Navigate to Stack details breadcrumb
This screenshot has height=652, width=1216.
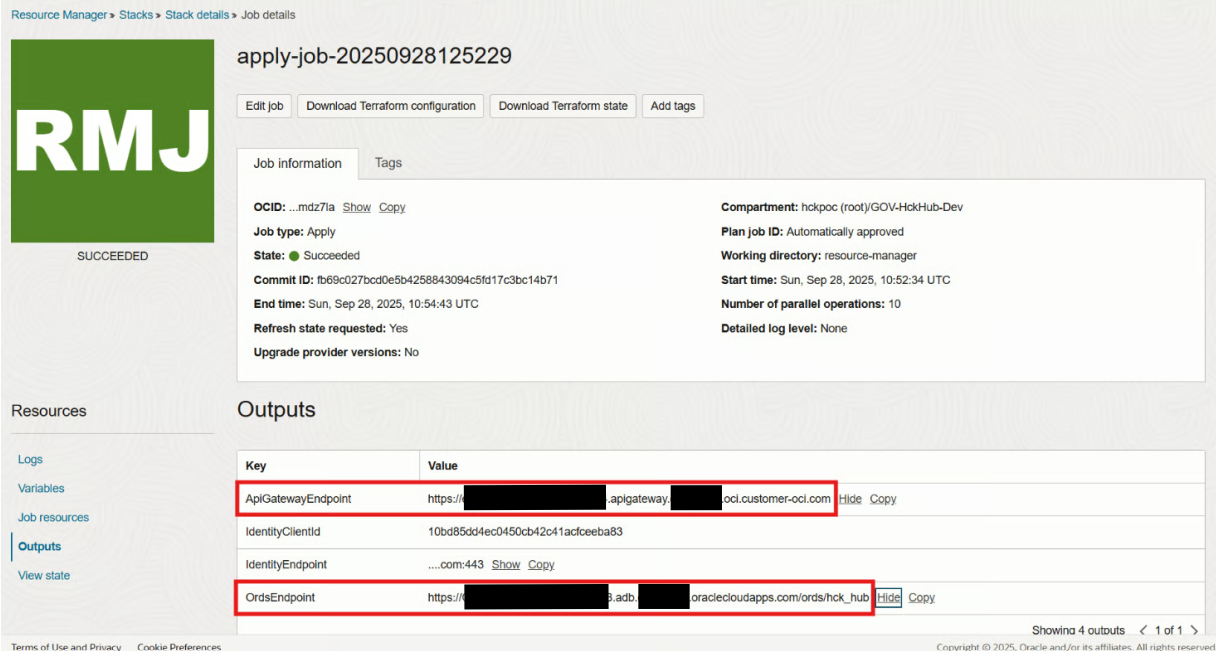click(x=198, y=15)
